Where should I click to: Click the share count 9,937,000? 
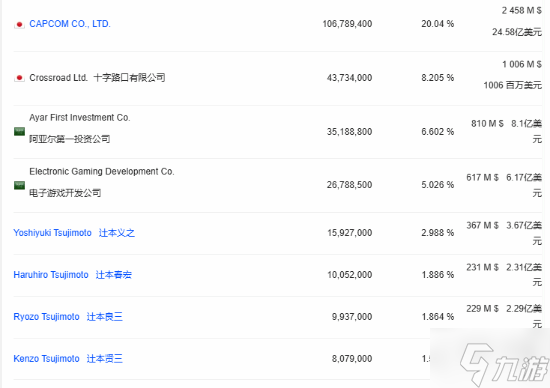click(352, 317)
